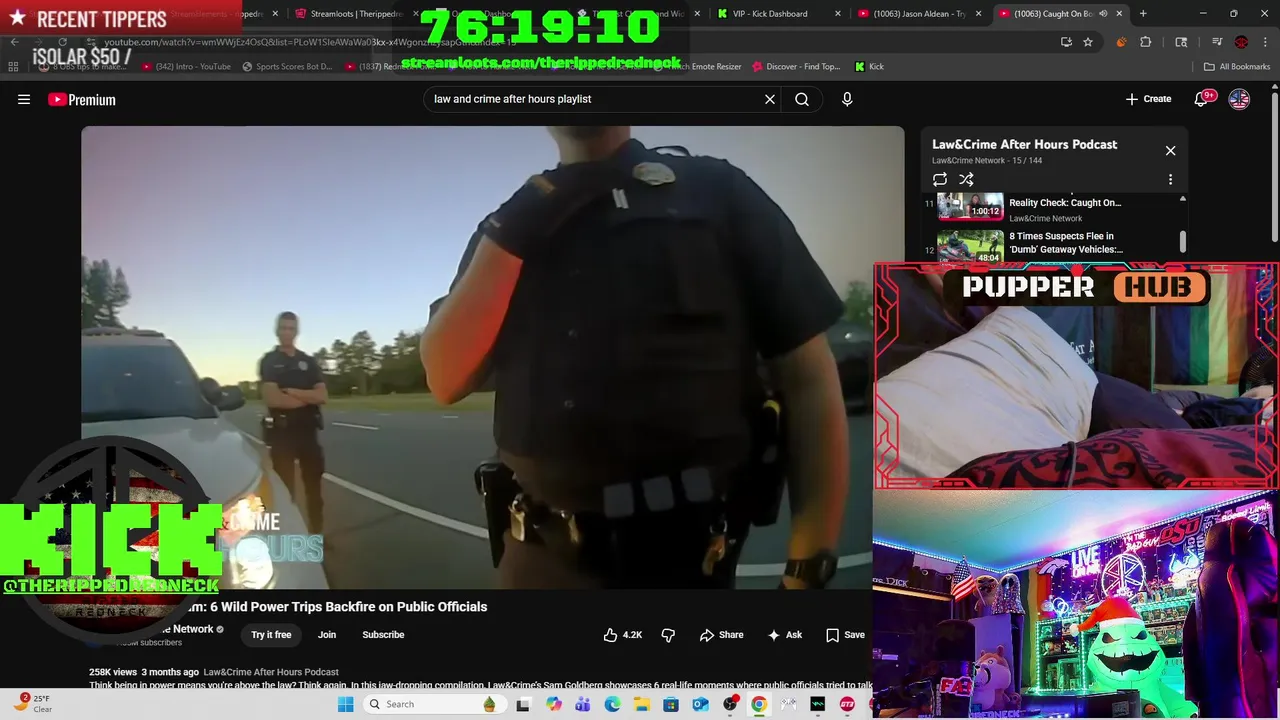Open the (342) Intro - YouTube bookmark

click(x=186, y=67)
